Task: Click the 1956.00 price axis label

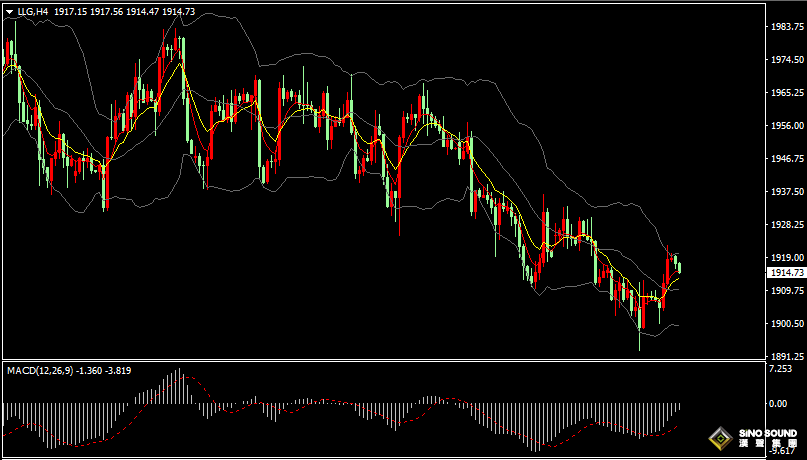Action: click(x=786, y=126)
